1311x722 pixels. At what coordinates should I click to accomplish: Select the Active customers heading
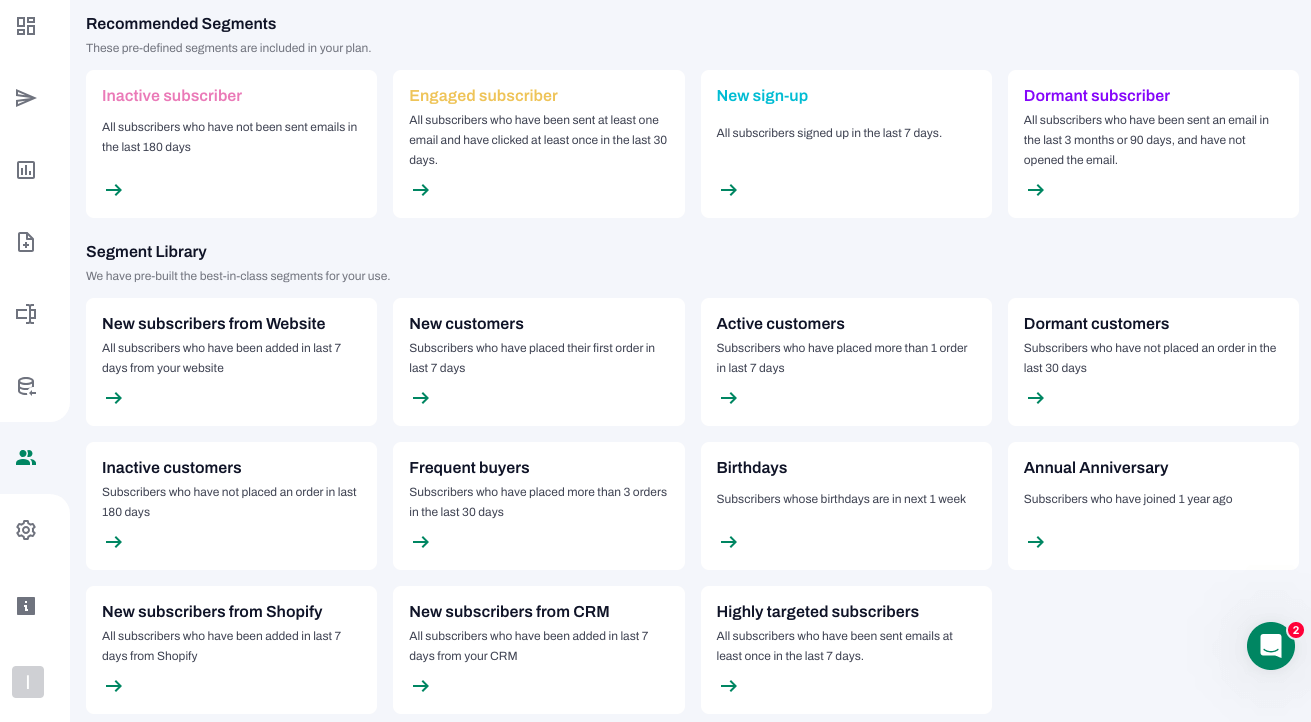(x=781, y=324)
